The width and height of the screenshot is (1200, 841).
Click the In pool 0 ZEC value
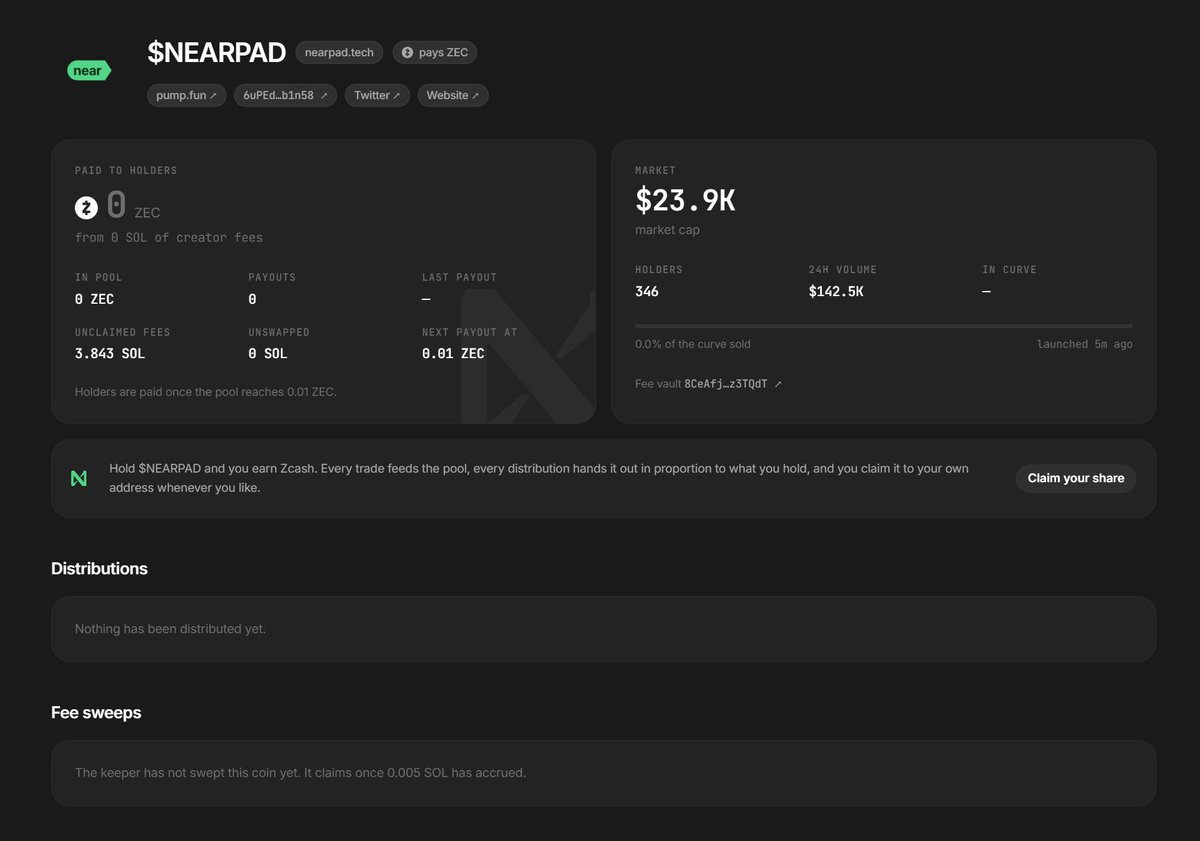[x=94, y=299]
